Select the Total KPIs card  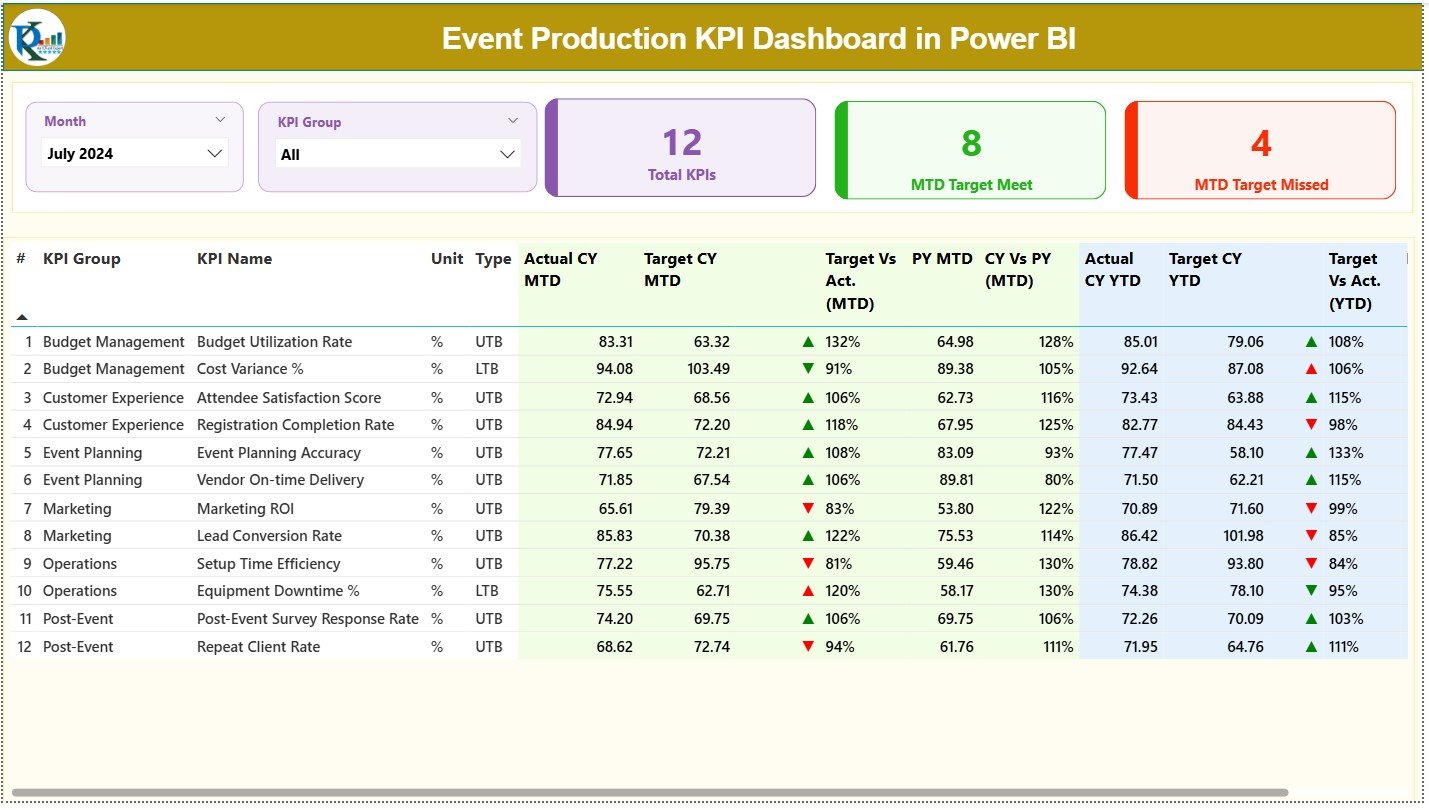click(x=680, y=147)
